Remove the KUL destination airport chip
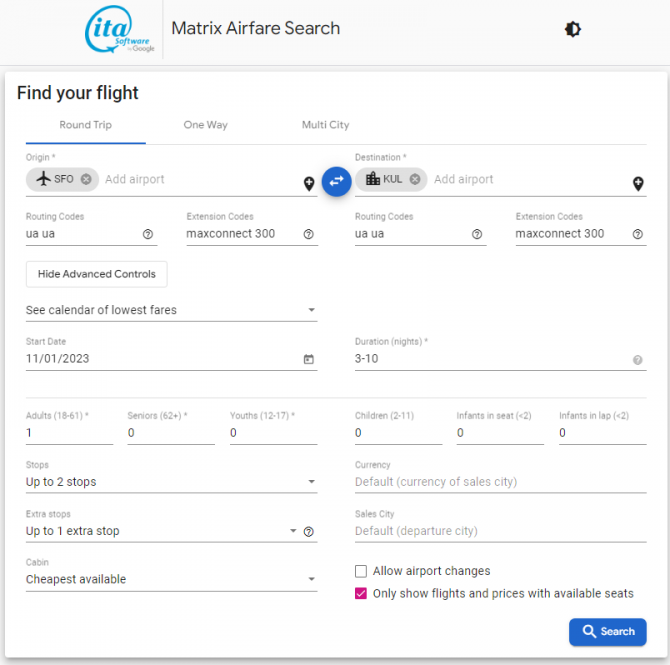 415,179
